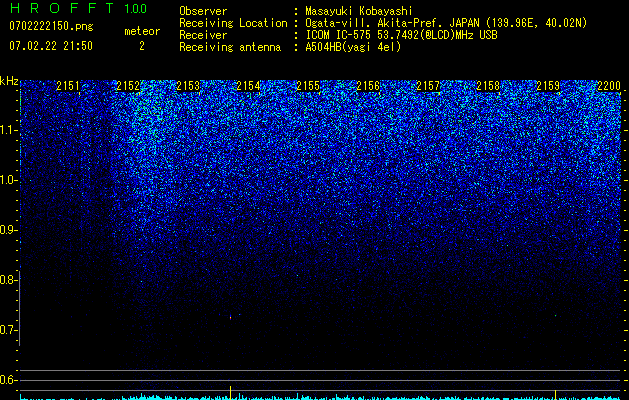Click the meteor count value 2

(142, 46)
